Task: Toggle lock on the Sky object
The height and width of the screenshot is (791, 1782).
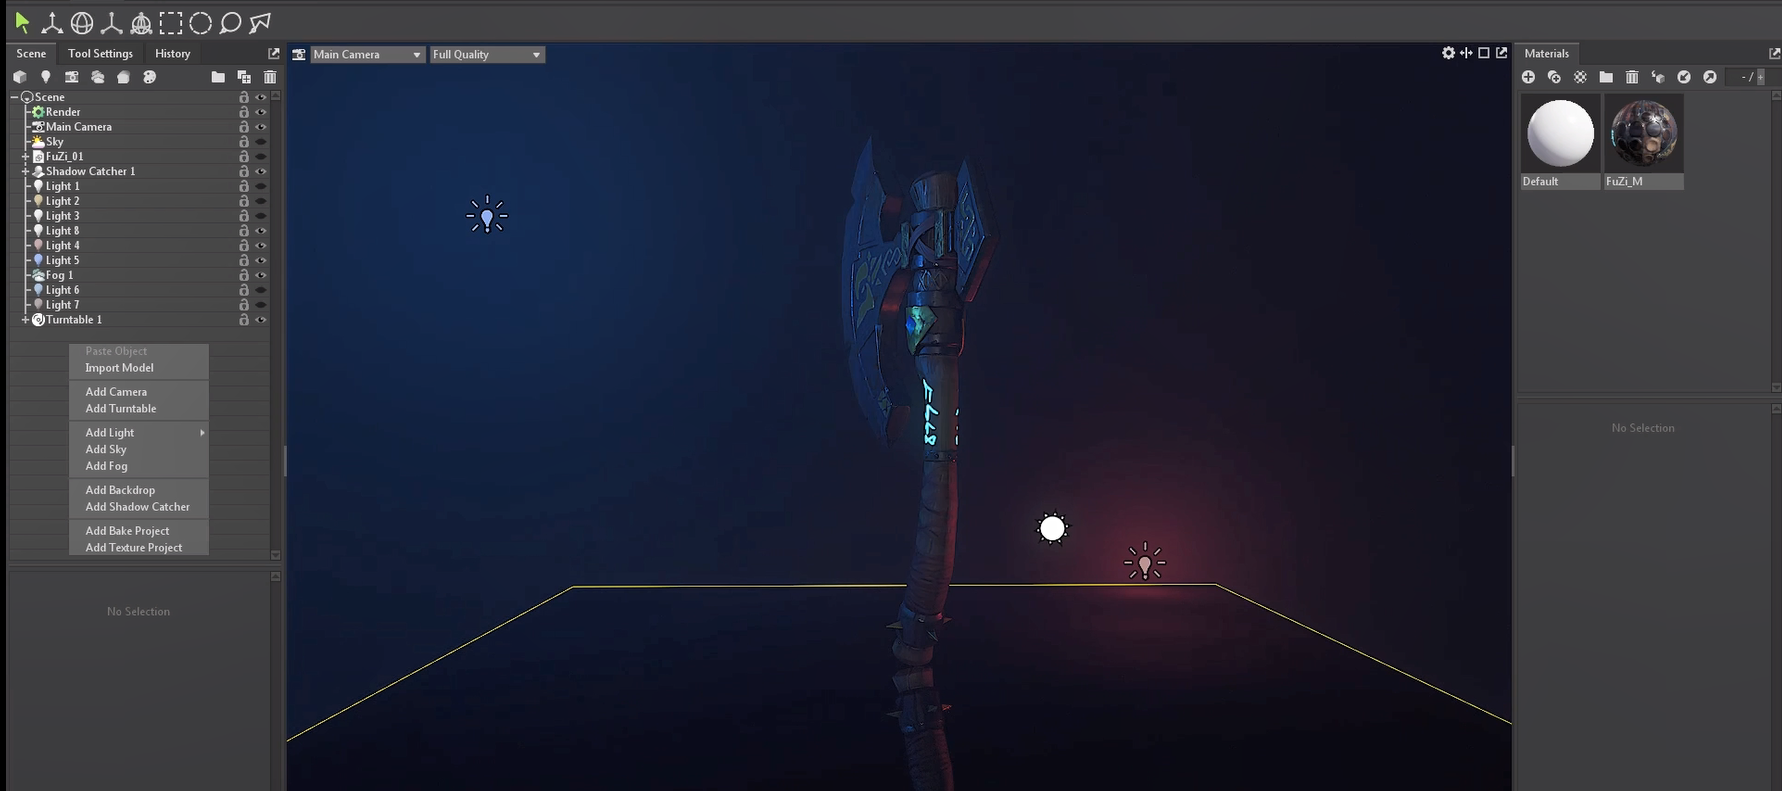Action: [x=243, y=142]
